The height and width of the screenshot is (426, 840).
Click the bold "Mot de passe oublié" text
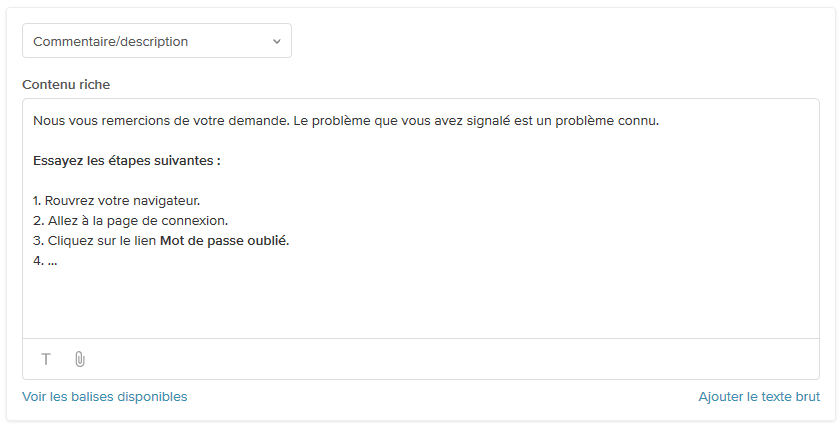click(x=223, y=240)
